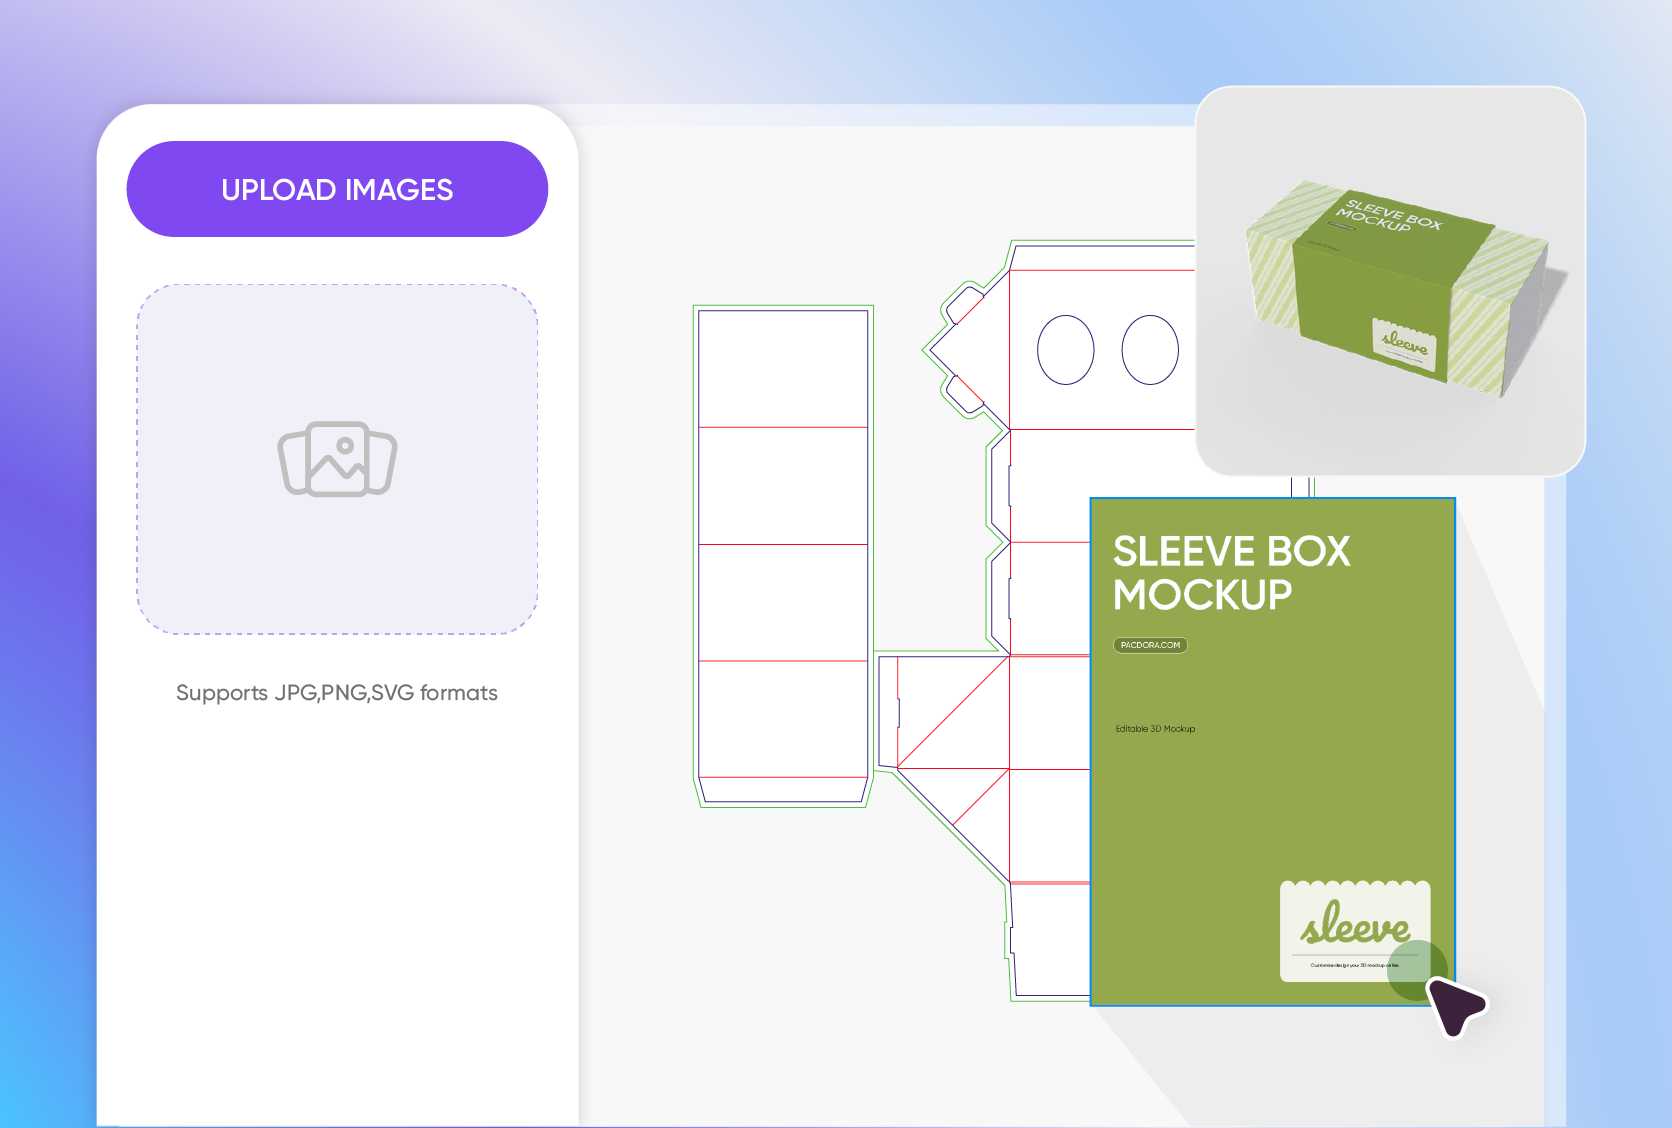Collapse the green artwork overlay panel
The image size is (1672, 1128).
point(1270,750)
